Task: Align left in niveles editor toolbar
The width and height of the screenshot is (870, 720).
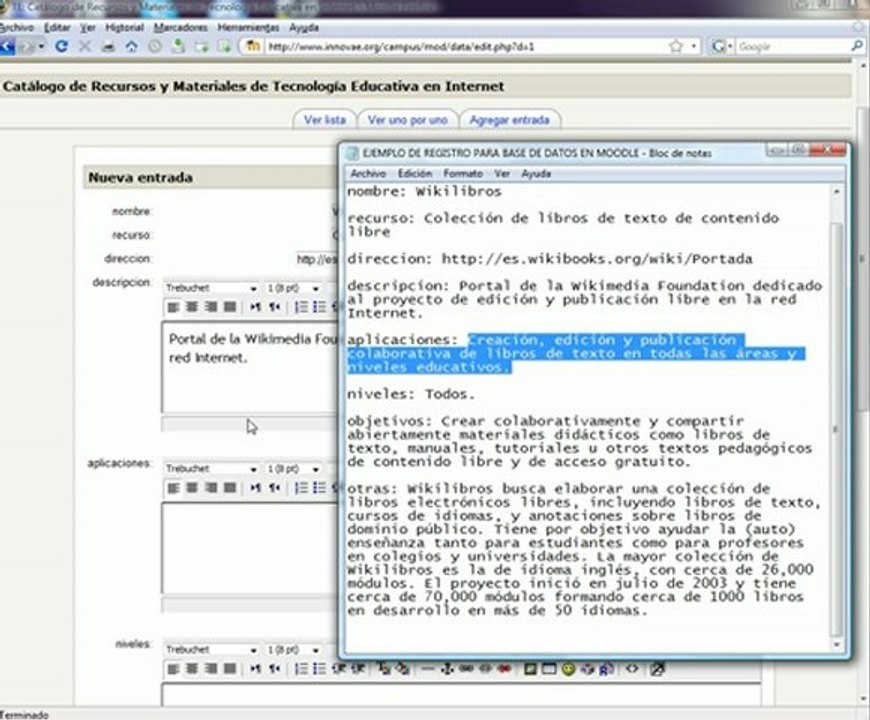Action: [x=174, y=668]
